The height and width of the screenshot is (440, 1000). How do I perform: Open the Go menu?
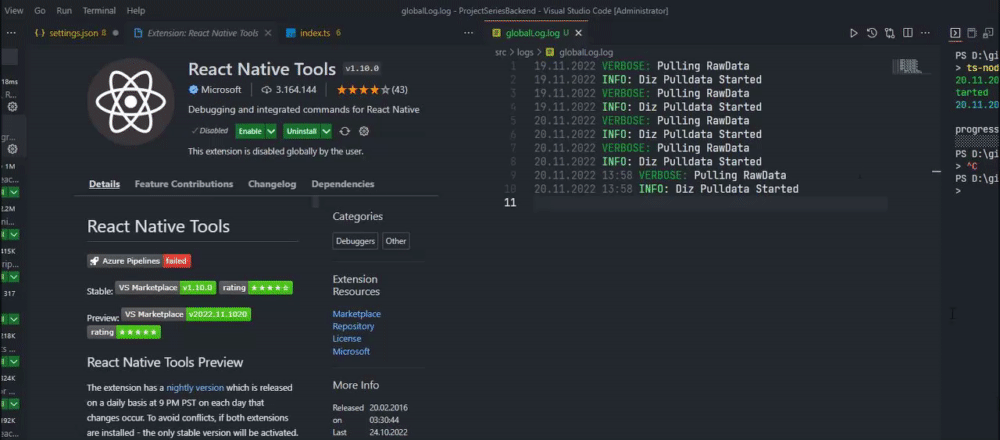click(x=40, y=11)
